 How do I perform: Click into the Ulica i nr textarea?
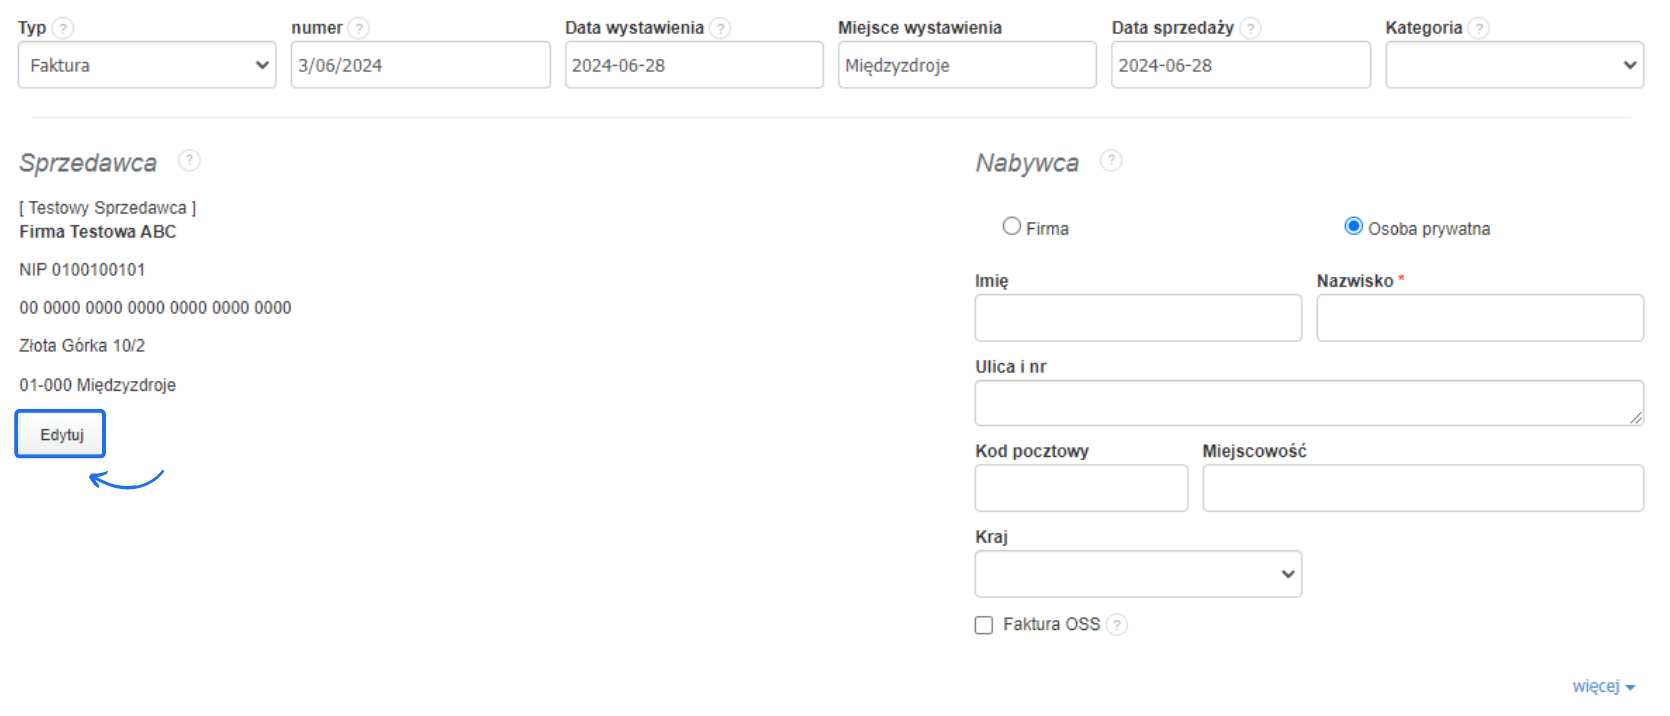(1308, 403)
